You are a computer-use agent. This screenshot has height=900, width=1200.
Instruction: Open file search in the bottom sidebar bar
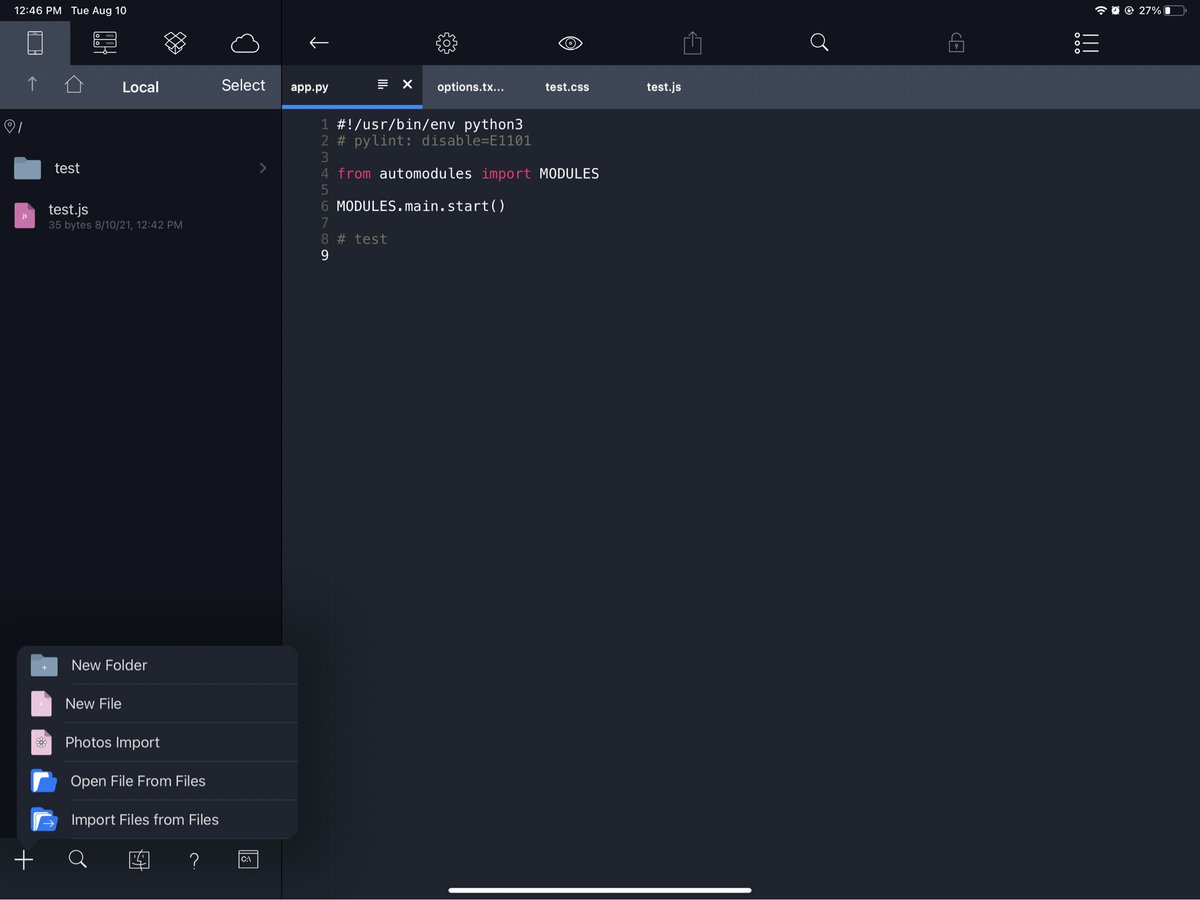(x=78, y=859)
